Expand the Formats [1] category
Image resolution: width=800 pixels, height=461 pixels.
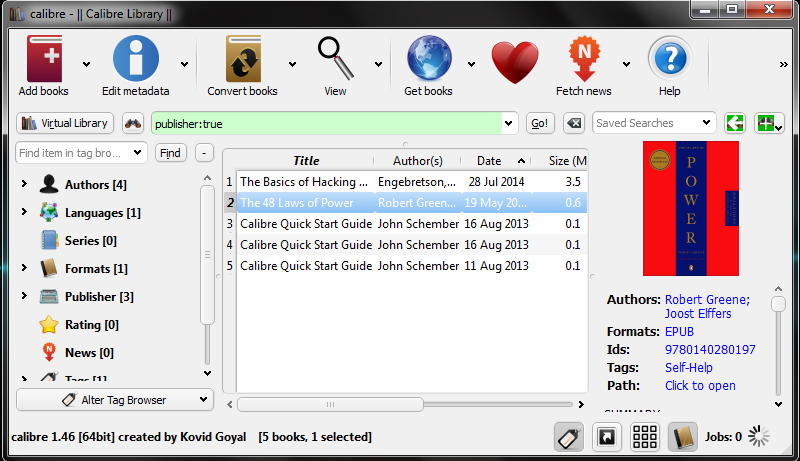24,268
